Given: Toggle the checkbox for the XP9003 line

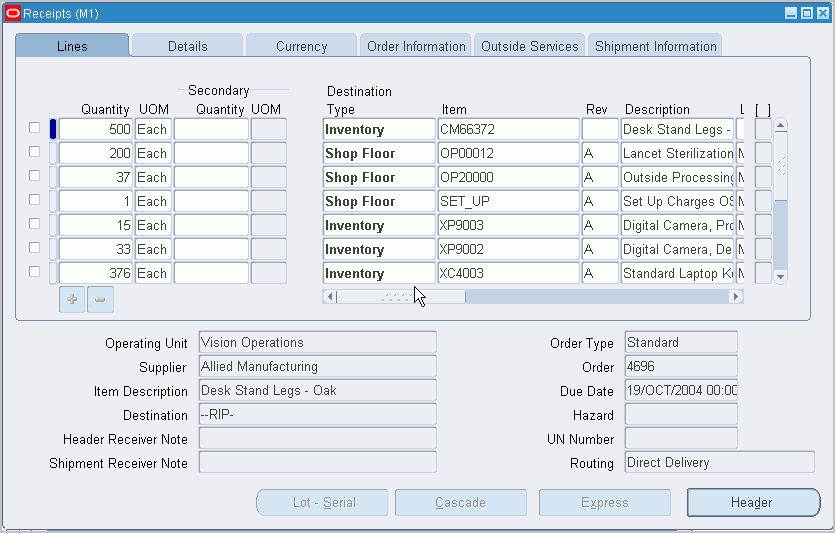Looking at the screenshot, I should tap(35, 224).
